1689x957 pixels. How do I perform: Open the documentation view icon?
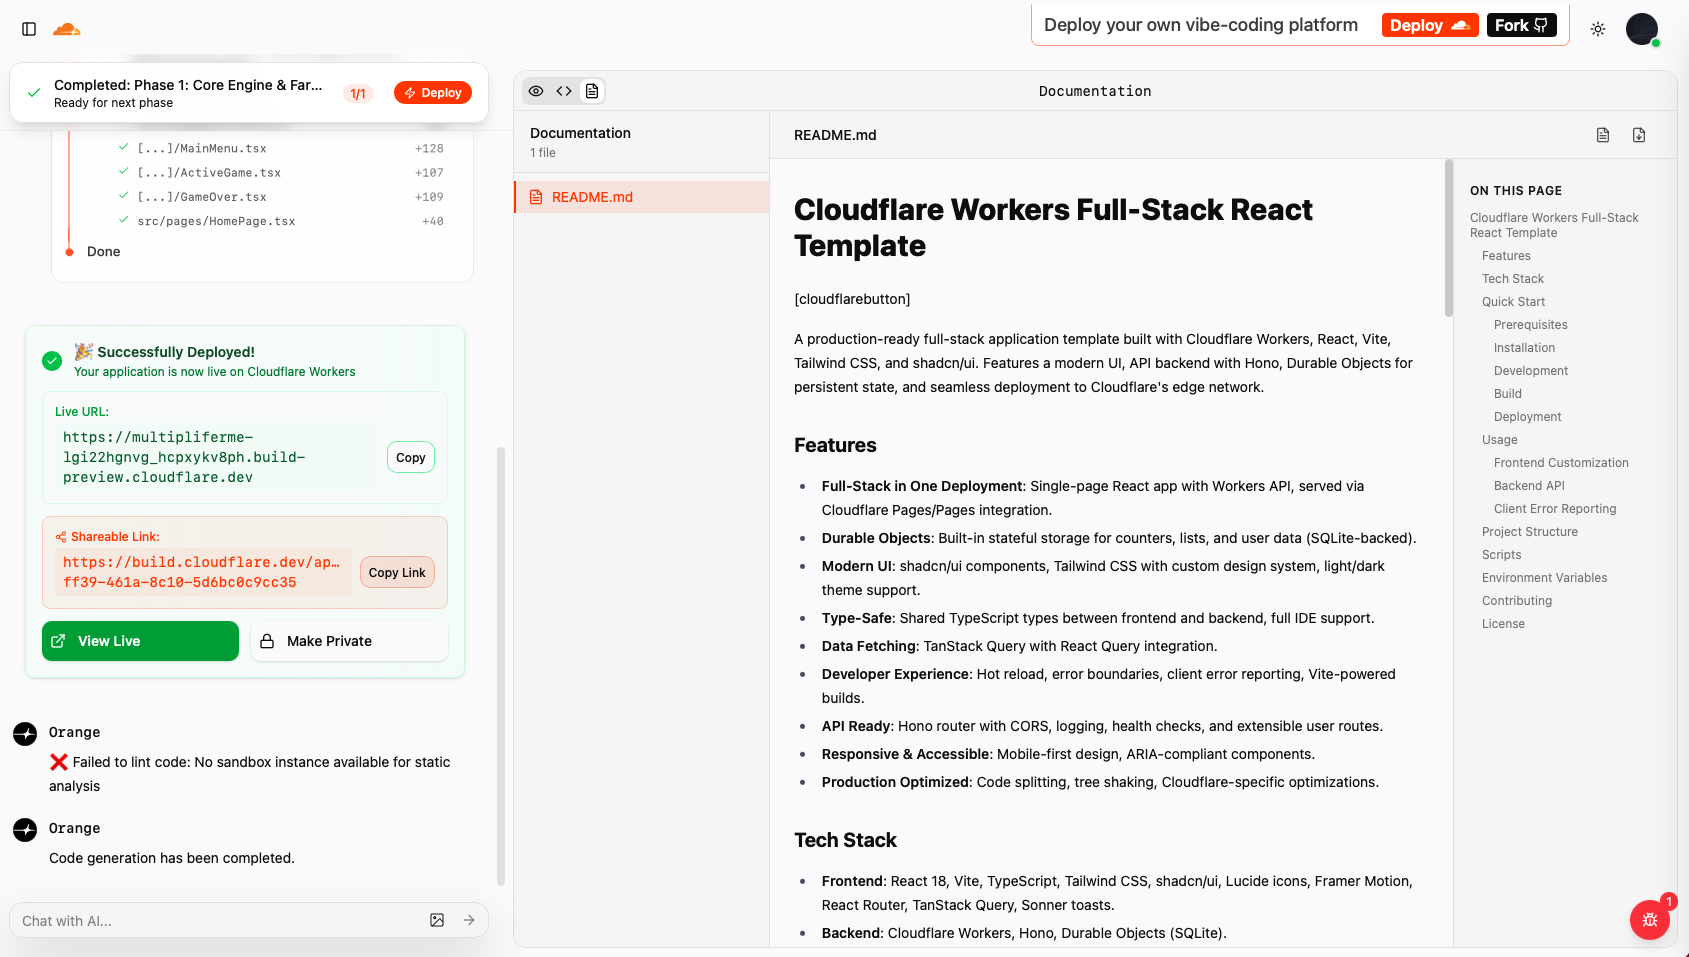click(592, 91)
